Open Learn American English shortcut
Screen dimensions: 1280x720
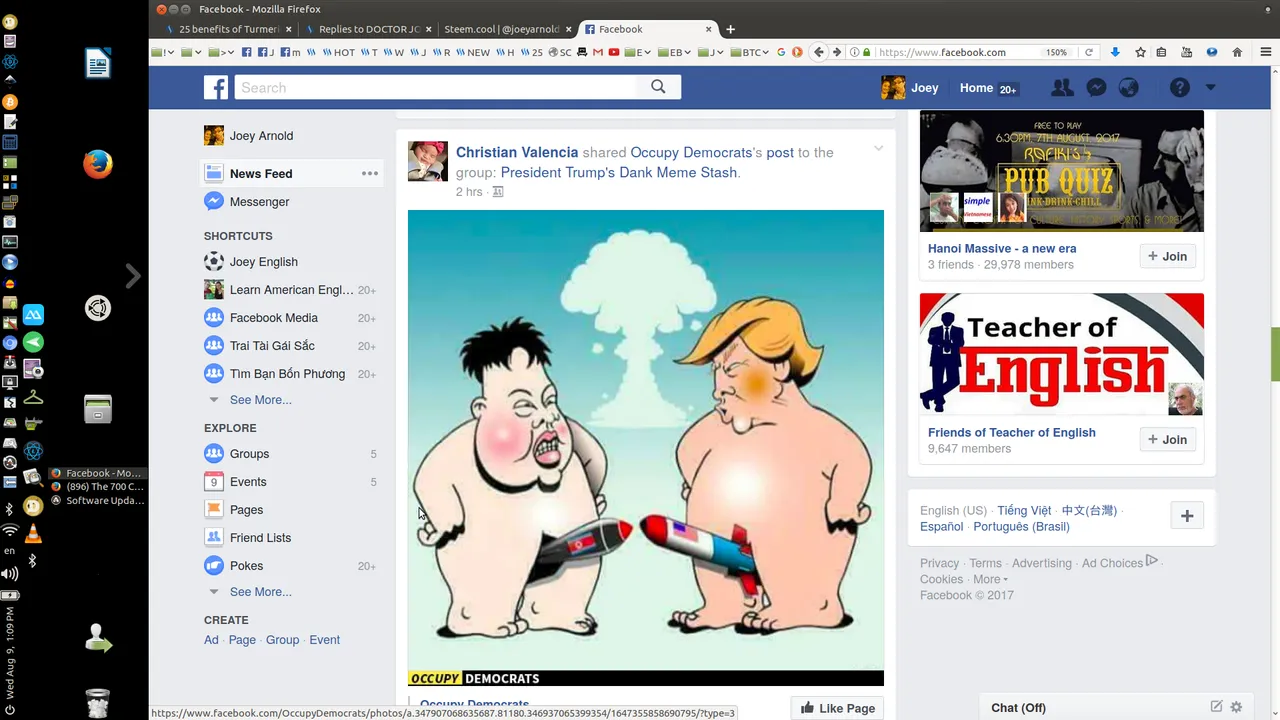pyautogui.click(x=291, y=290)
